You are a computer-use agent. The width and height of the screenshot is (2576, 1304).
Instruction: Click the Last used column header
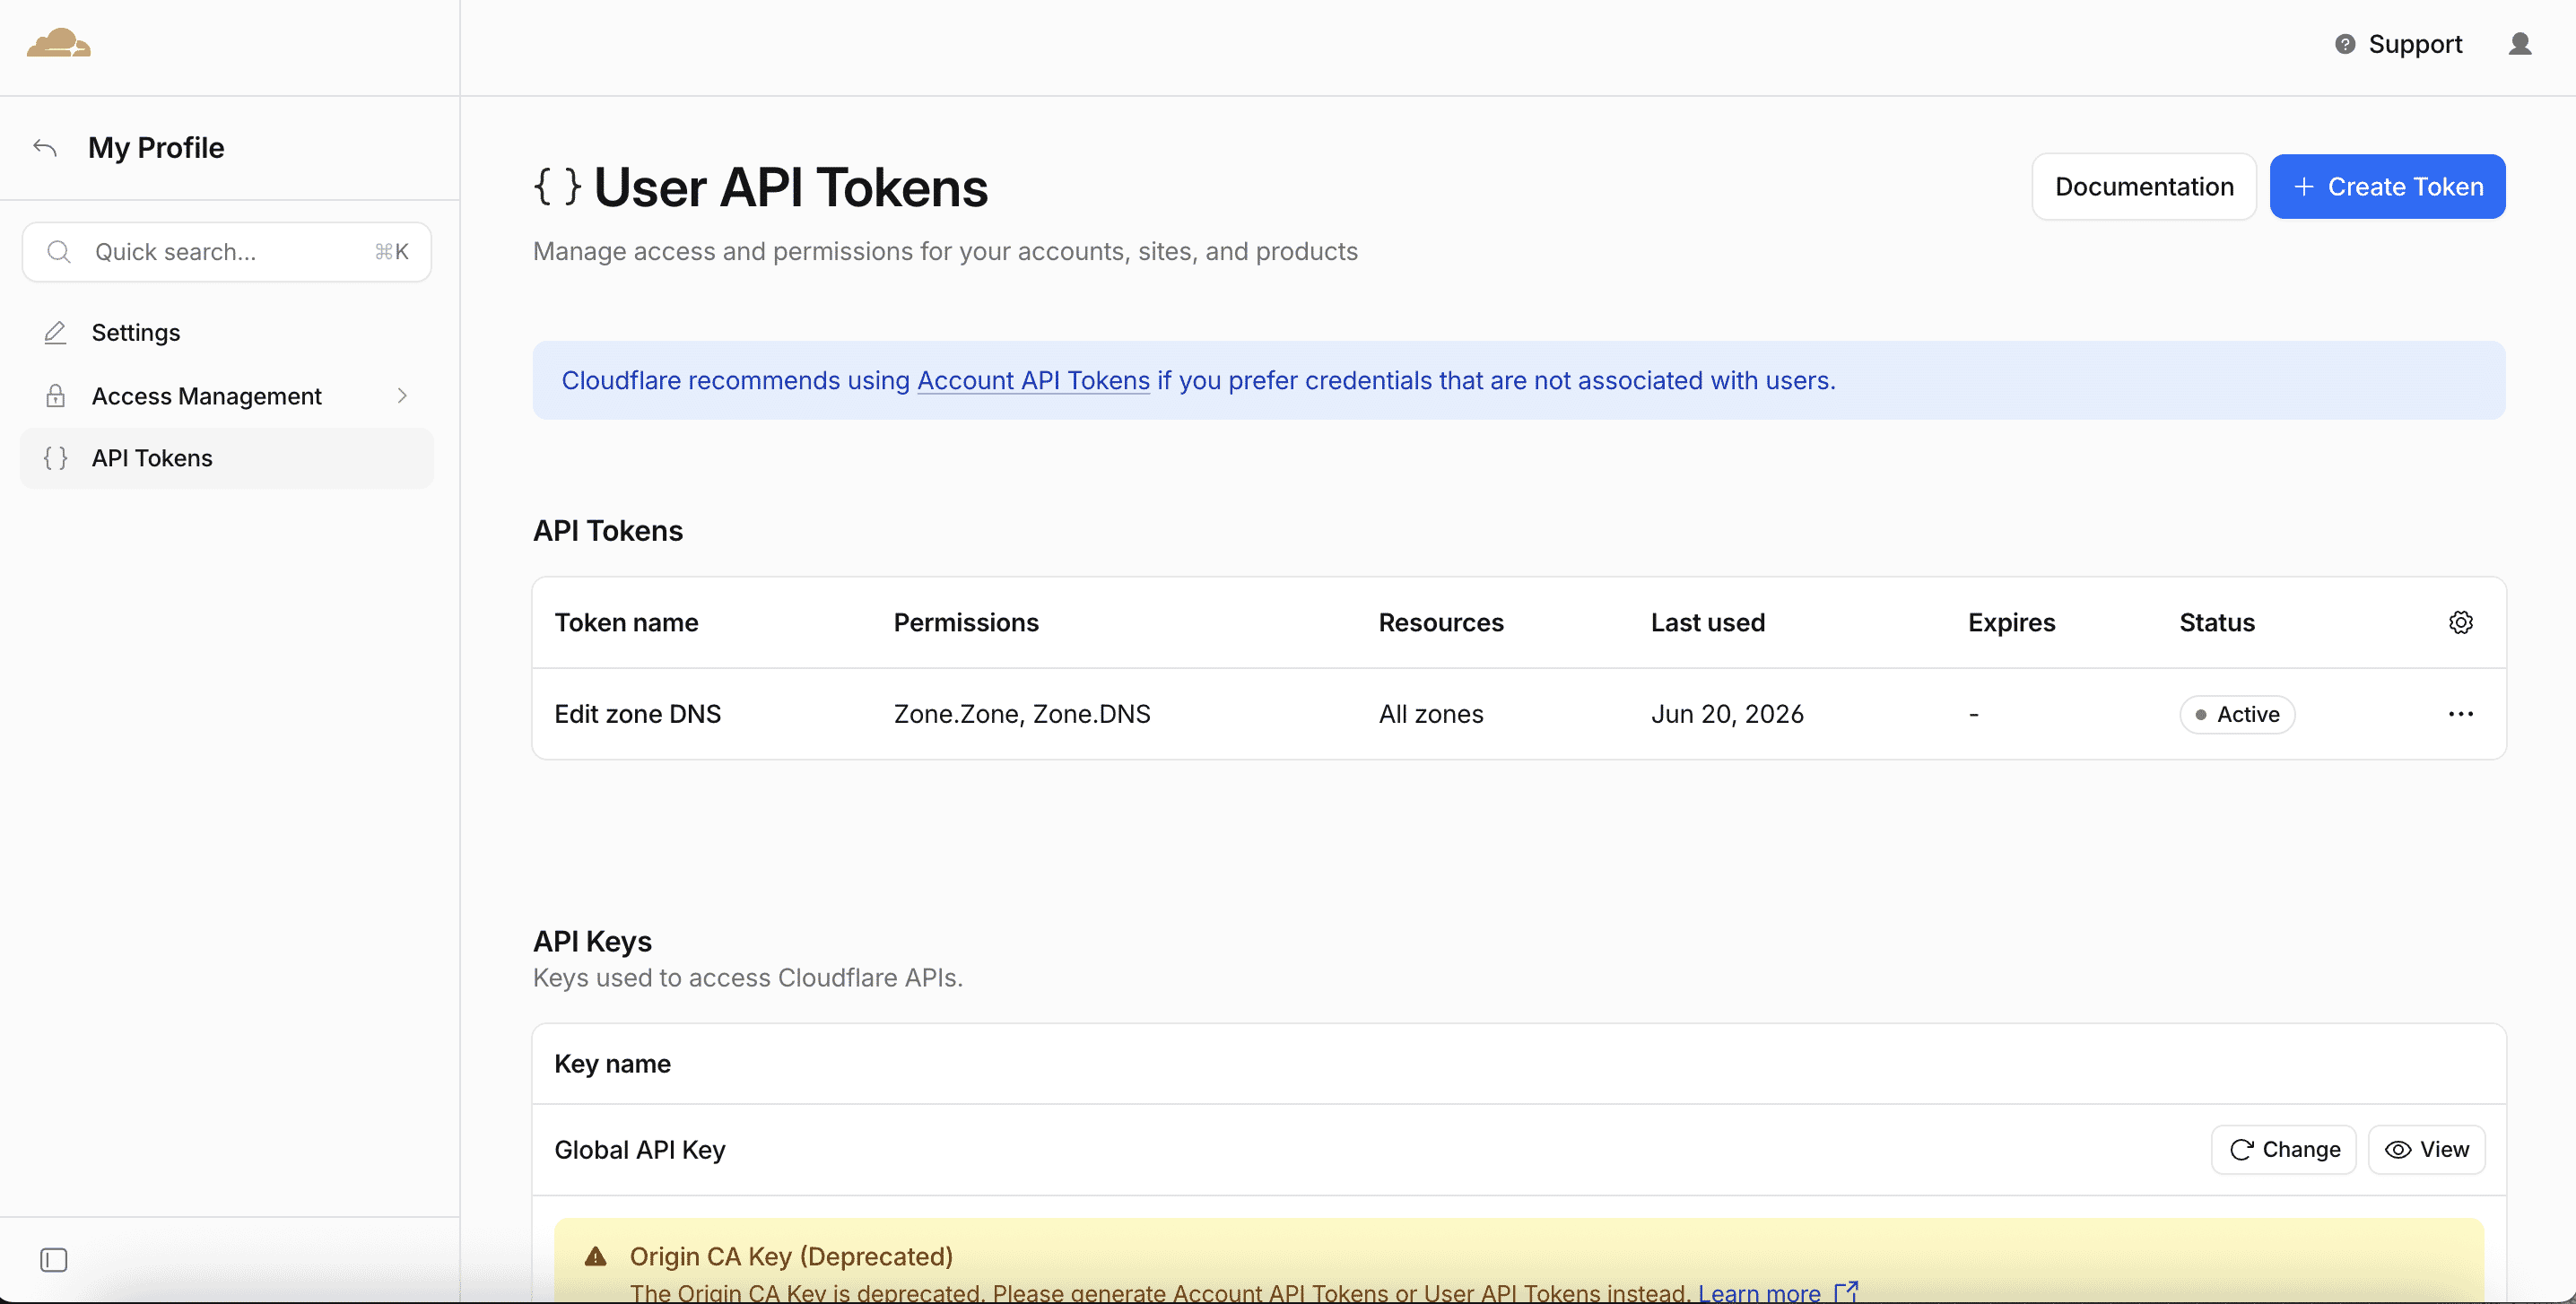coord(1708,622)
